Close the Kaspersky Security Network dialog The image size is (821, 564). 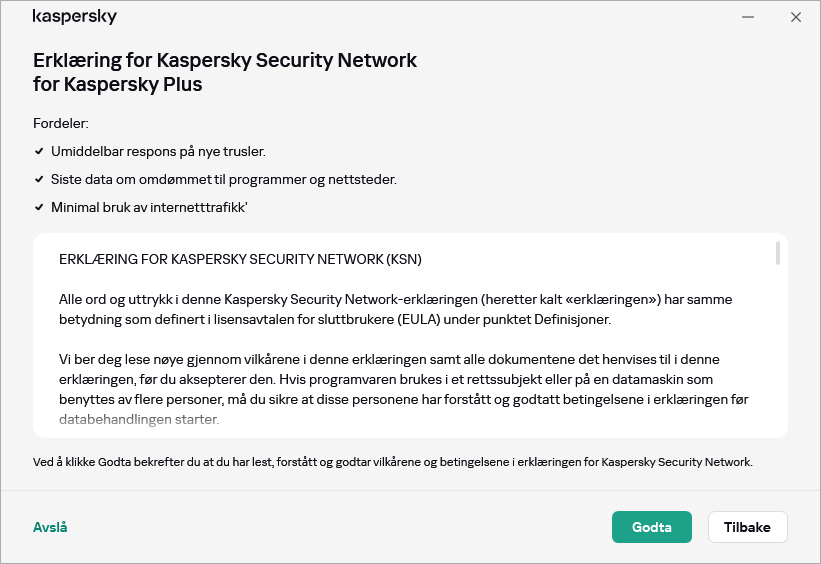coord(796,17)
